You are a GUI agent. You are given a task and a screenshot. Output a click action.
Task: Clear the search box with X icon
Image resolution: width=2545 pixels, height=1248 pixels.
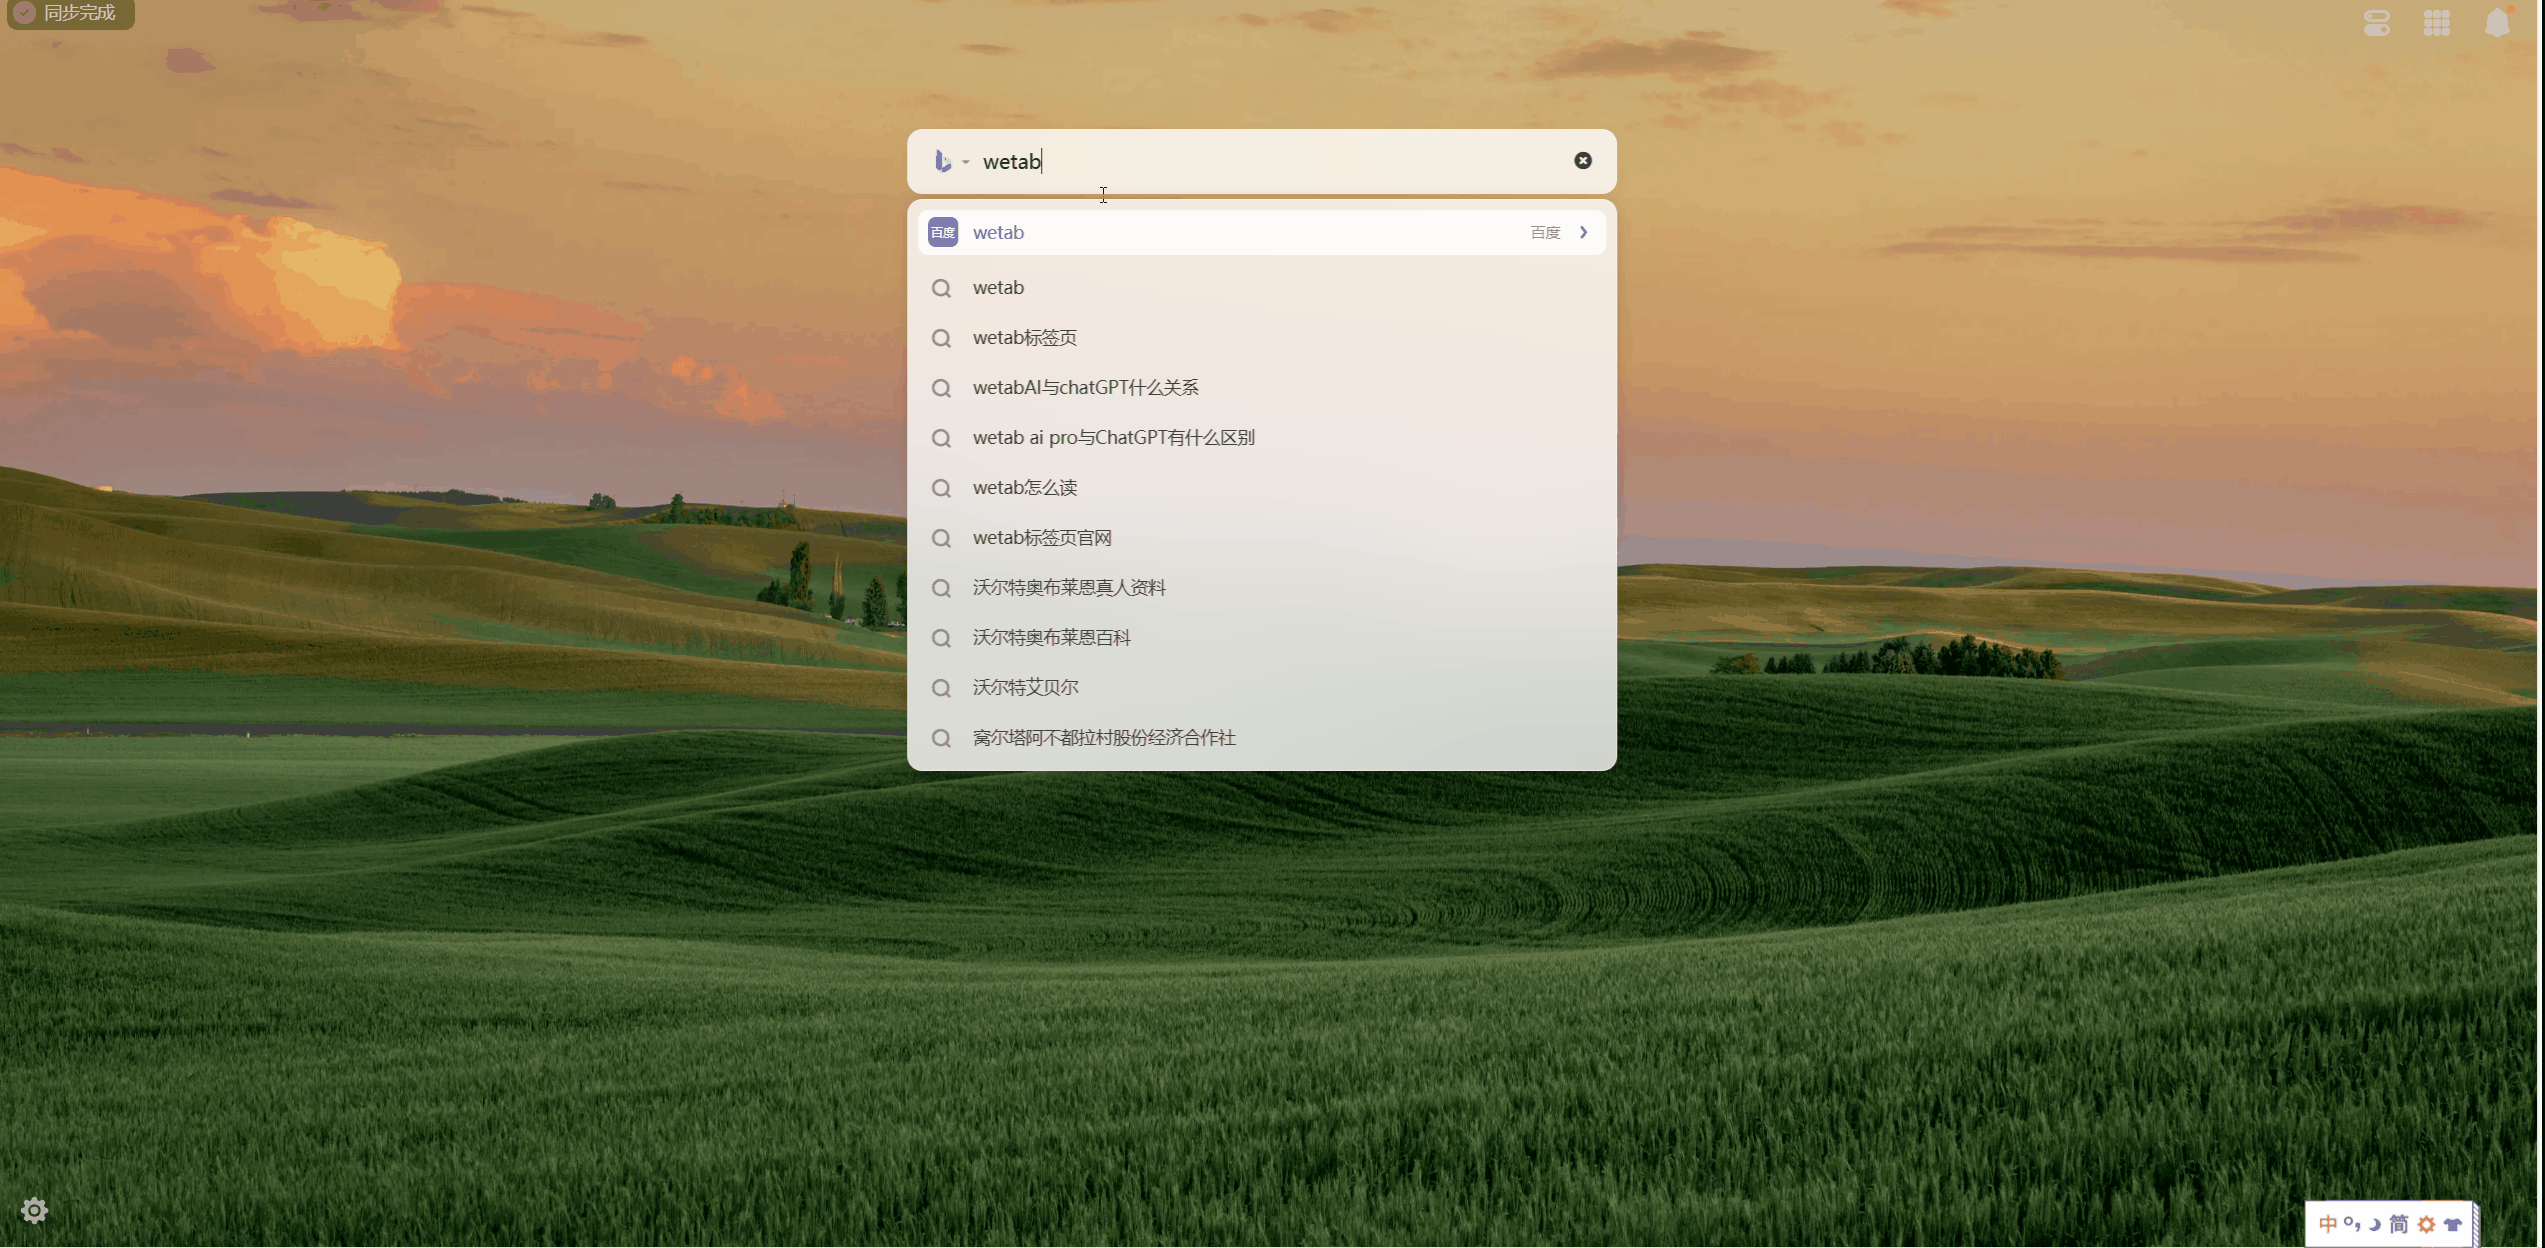(1582, 161)
